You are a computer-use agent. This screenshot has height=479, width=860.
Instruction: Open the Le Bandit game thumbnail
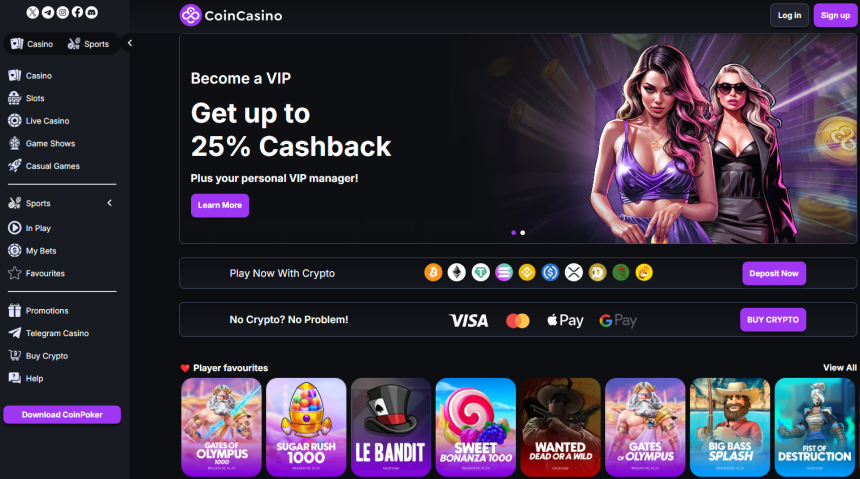click(391, 427)
